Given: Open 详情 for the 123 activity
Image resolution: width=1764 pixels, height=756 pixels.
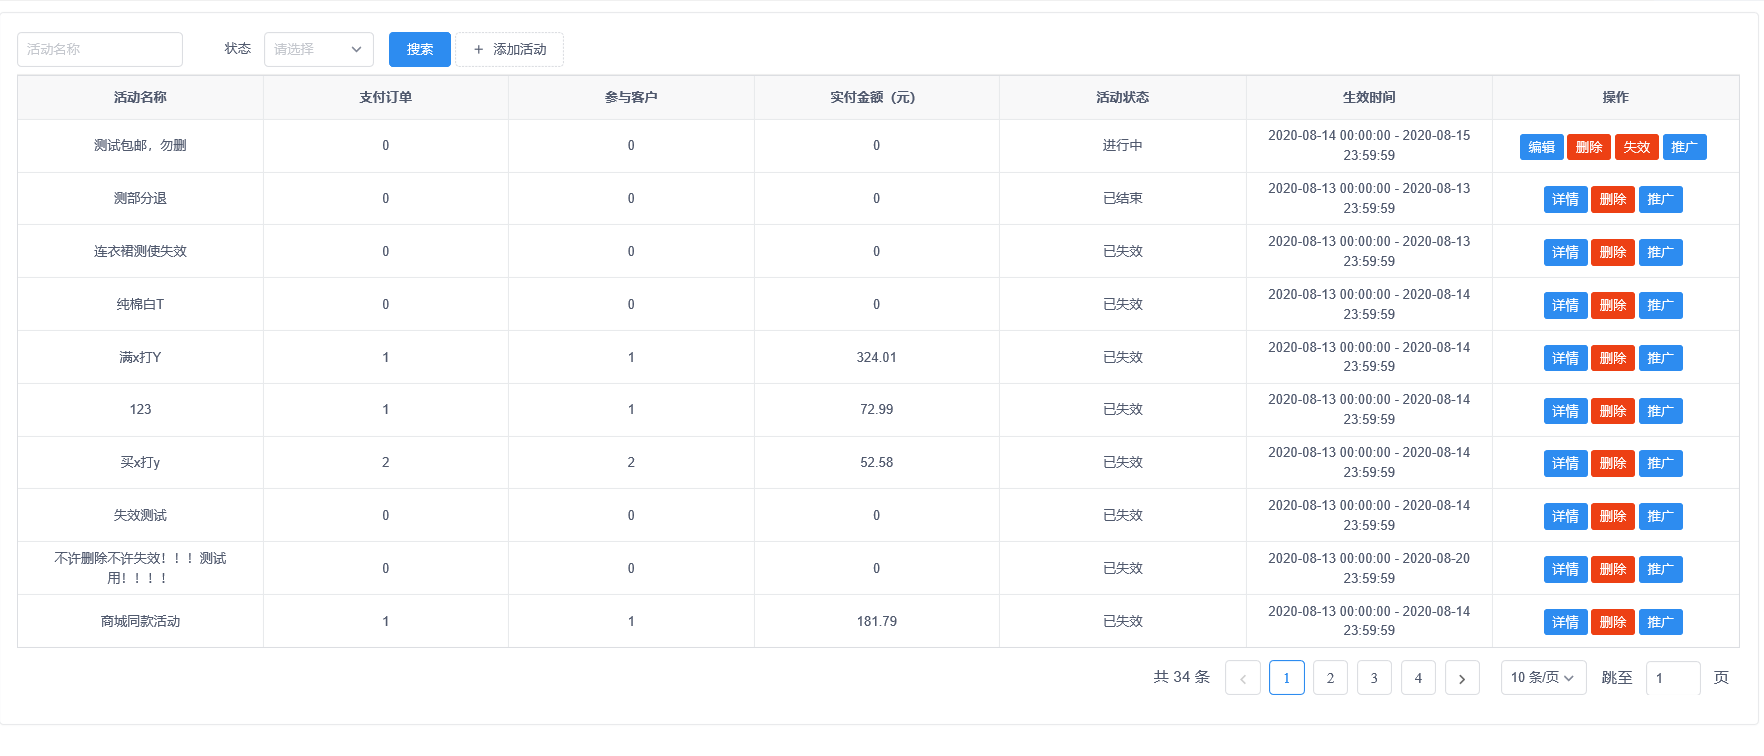Looking at the screenshot, I should pos(1565,411).
